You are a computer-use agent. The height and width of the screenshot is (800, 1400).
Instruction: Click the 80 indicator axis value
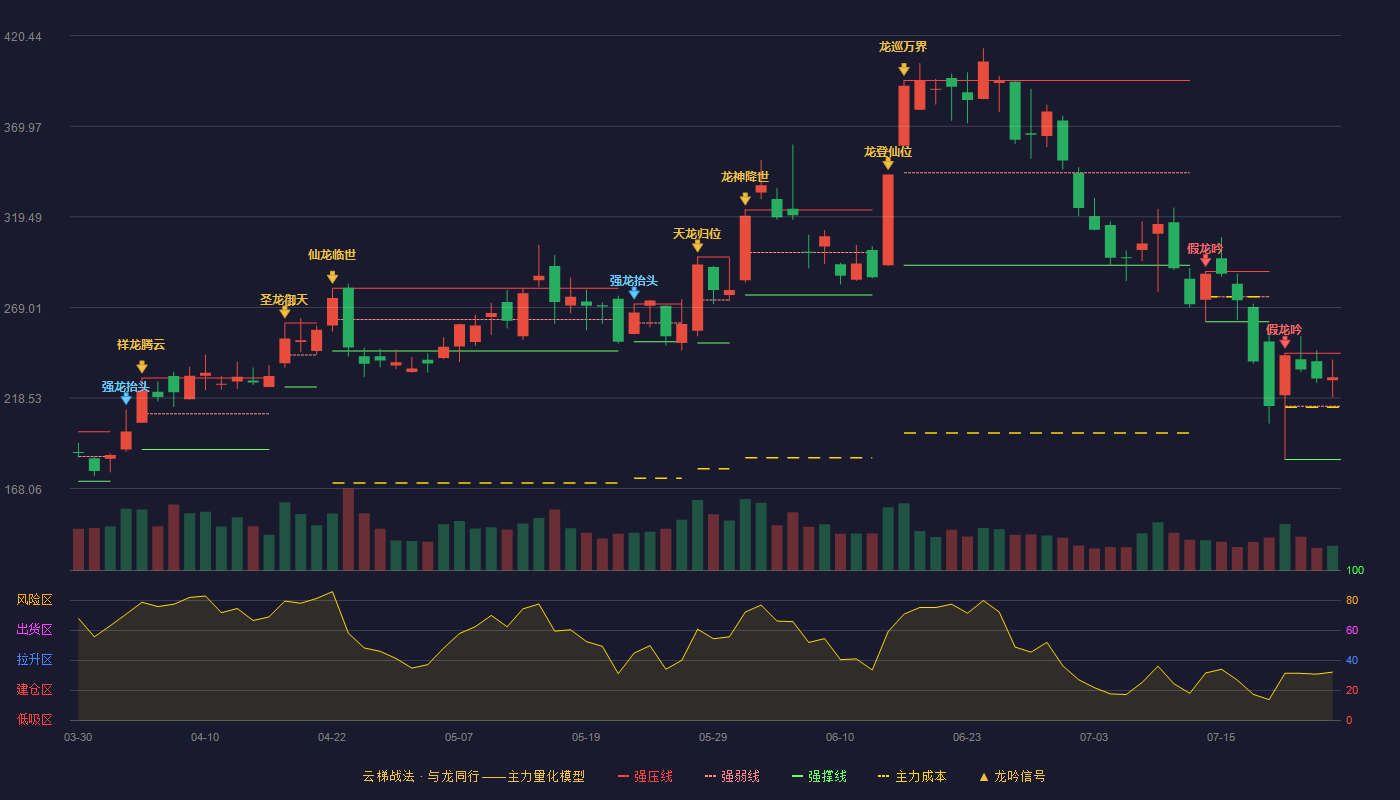pos(1352,600)
